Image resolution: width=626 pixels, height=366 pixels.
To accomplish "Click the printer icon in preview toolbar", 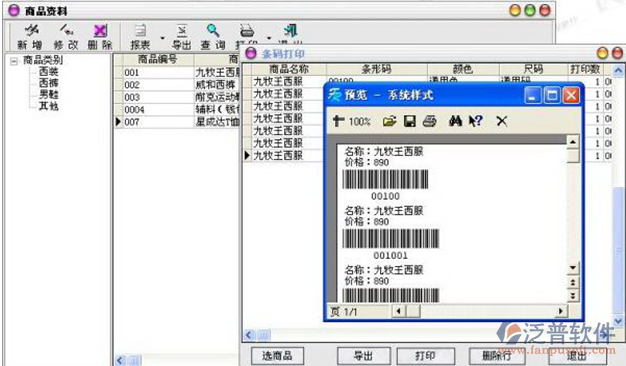I will coord(430,121).
